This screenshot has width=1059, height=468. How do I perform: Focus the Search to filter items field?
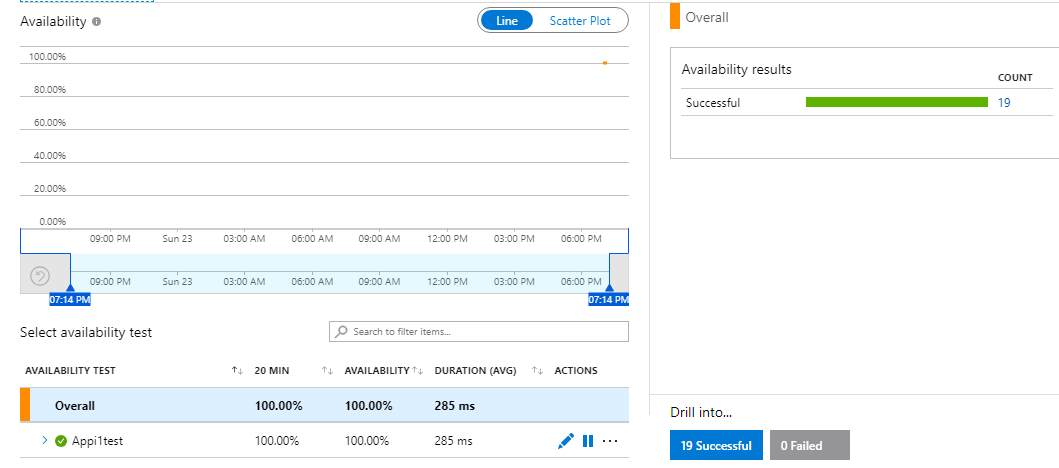486,331
